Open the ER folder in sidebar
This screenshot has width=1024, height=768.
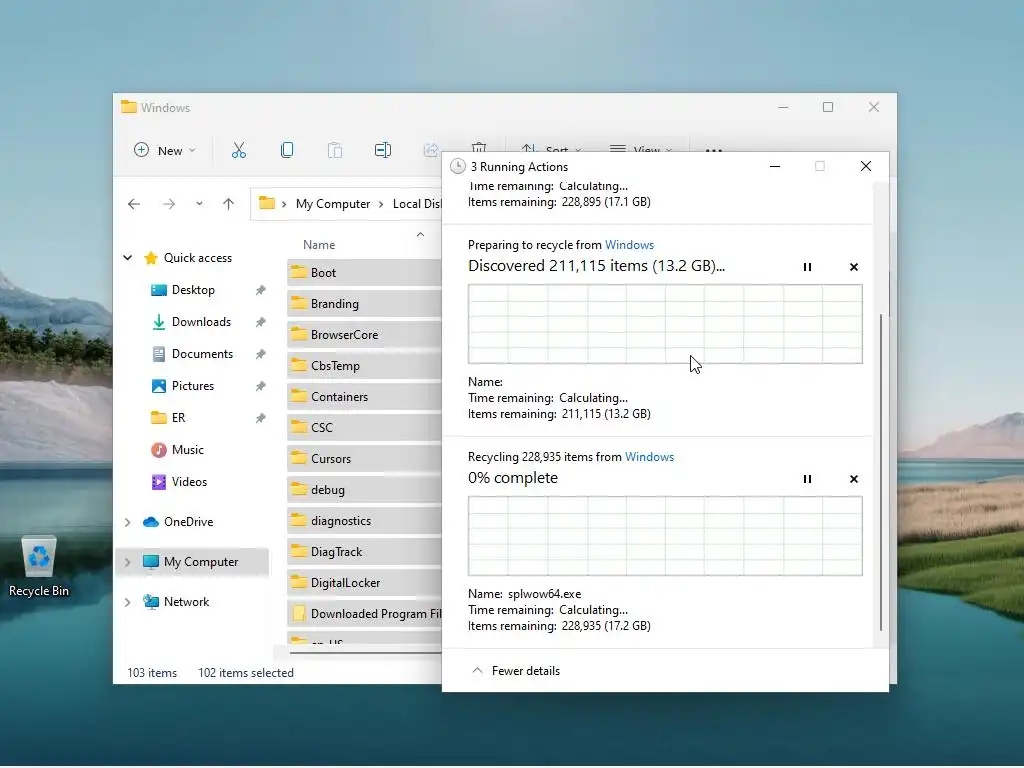click(178, 418)
